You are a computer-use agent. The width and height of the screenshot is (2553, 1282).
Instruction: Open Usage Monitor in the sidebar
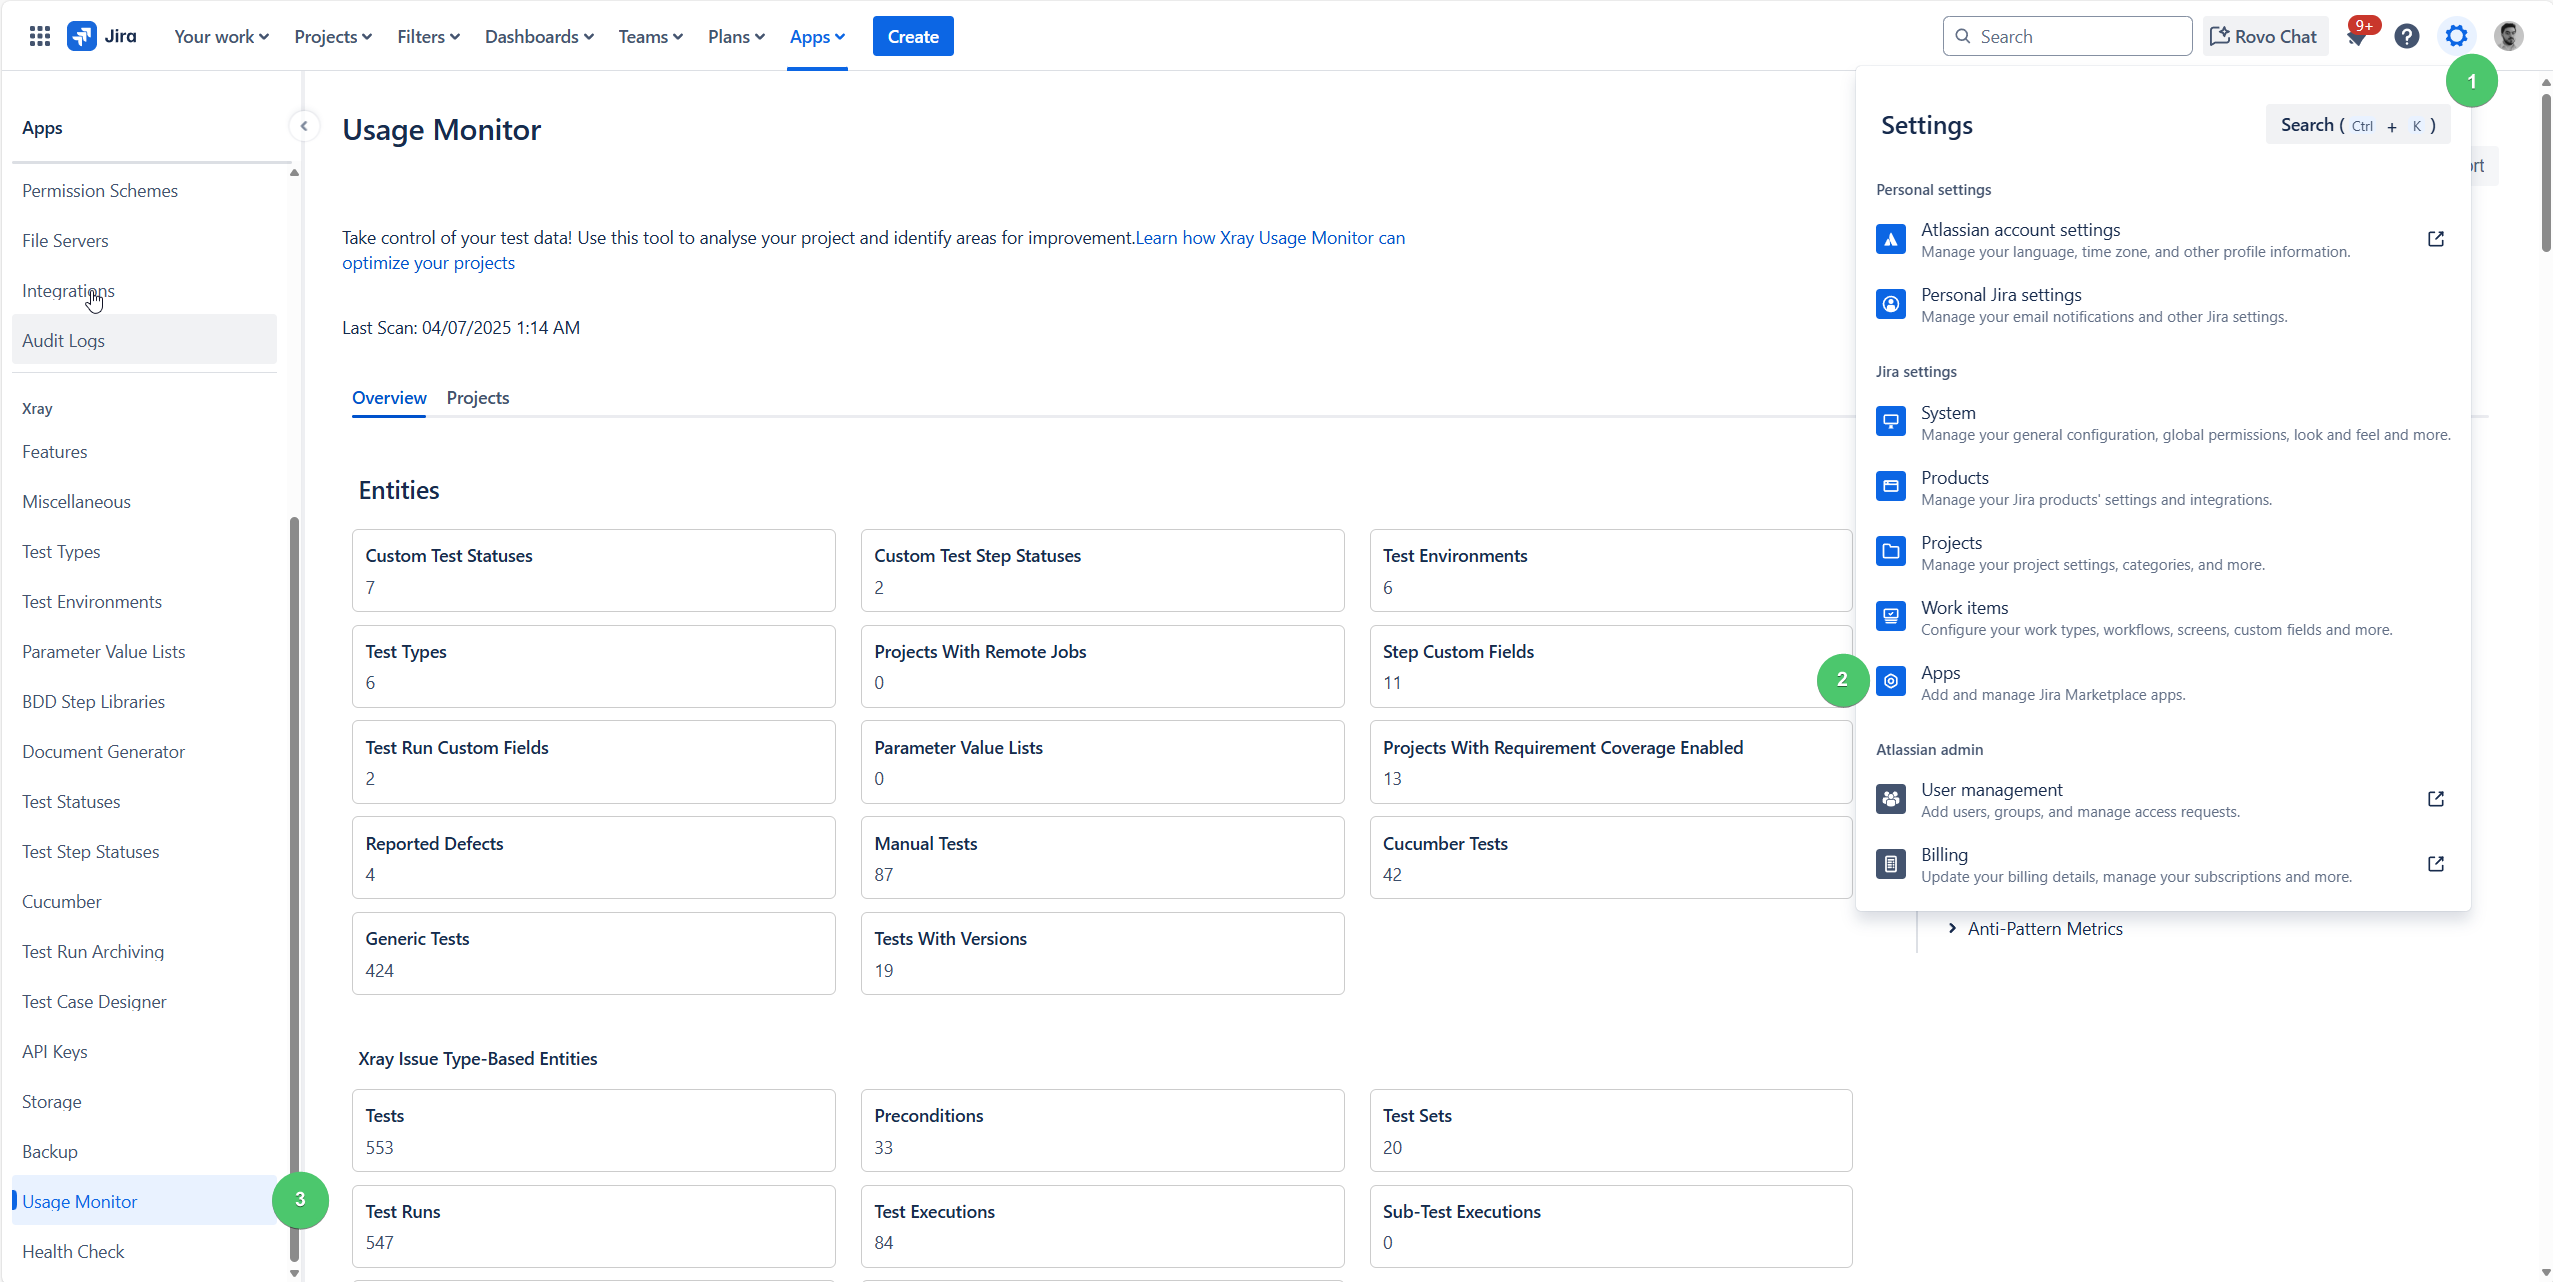point(144,1201)
